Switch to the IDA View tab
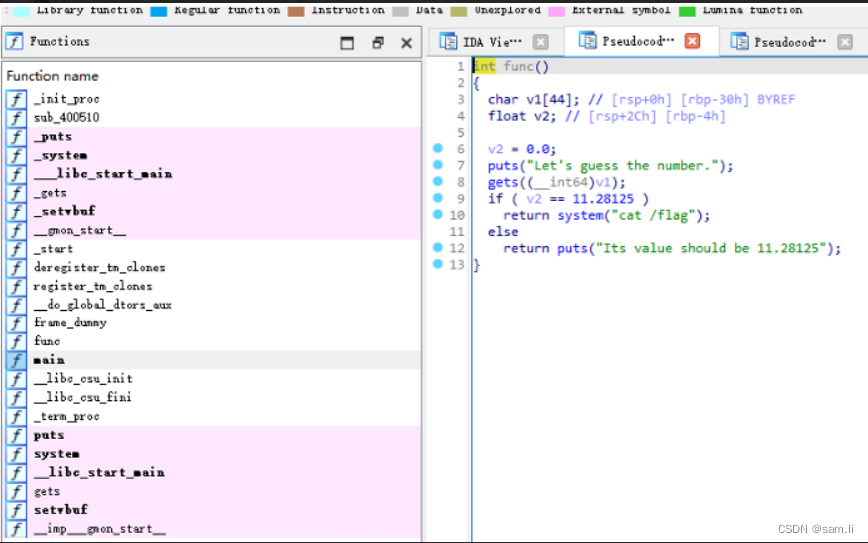The width and height of the screenshot is (868, 543). [x=492, y=42]
